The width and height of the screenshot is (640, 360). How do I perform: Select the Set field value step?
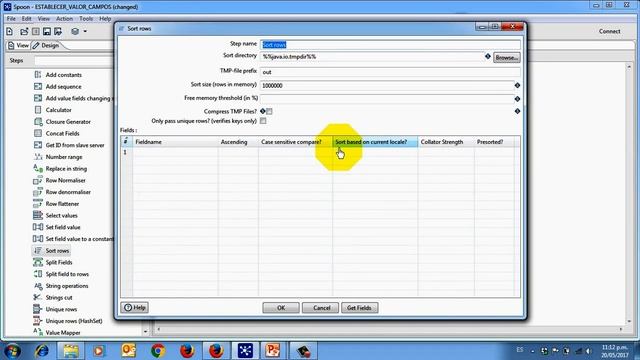(x=63, y=227)
